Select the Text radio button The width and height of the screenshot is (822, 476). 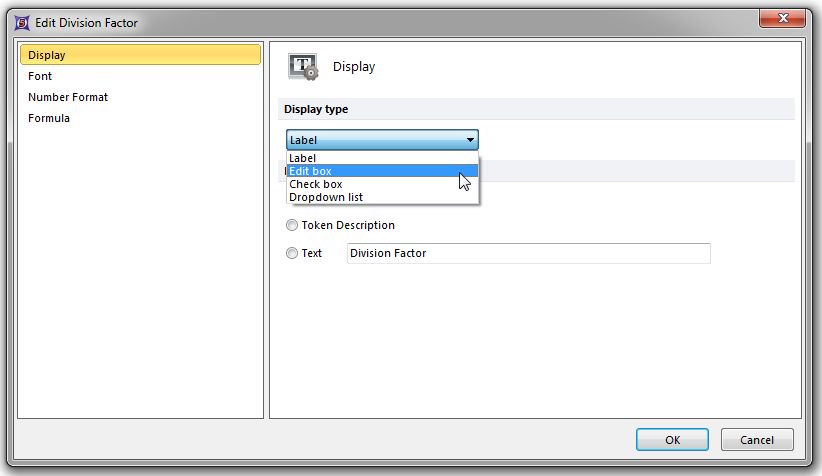pyautogui.click(x=292, y=254)
